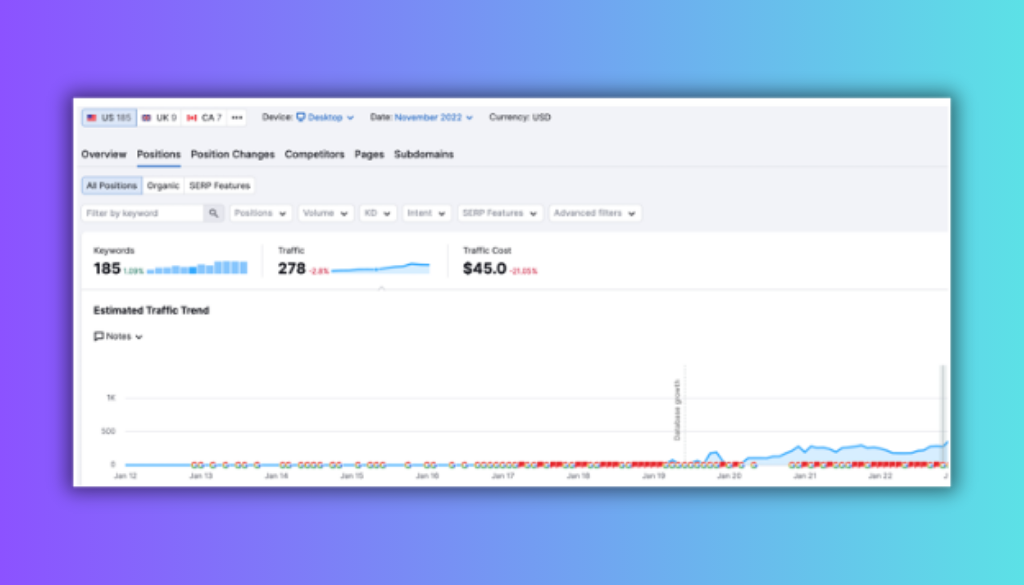Switch to the Position Changes tab
1024x585 pixels.
[232, 155]
